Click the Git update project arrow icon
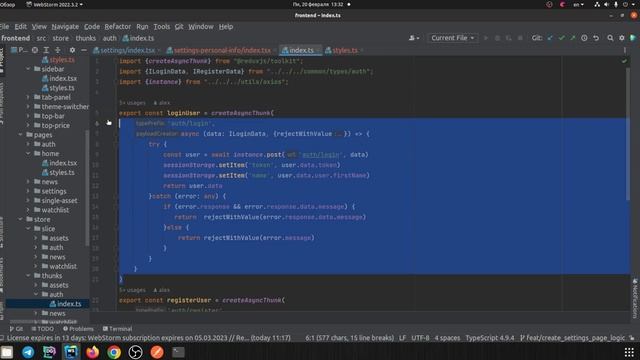 550,38
